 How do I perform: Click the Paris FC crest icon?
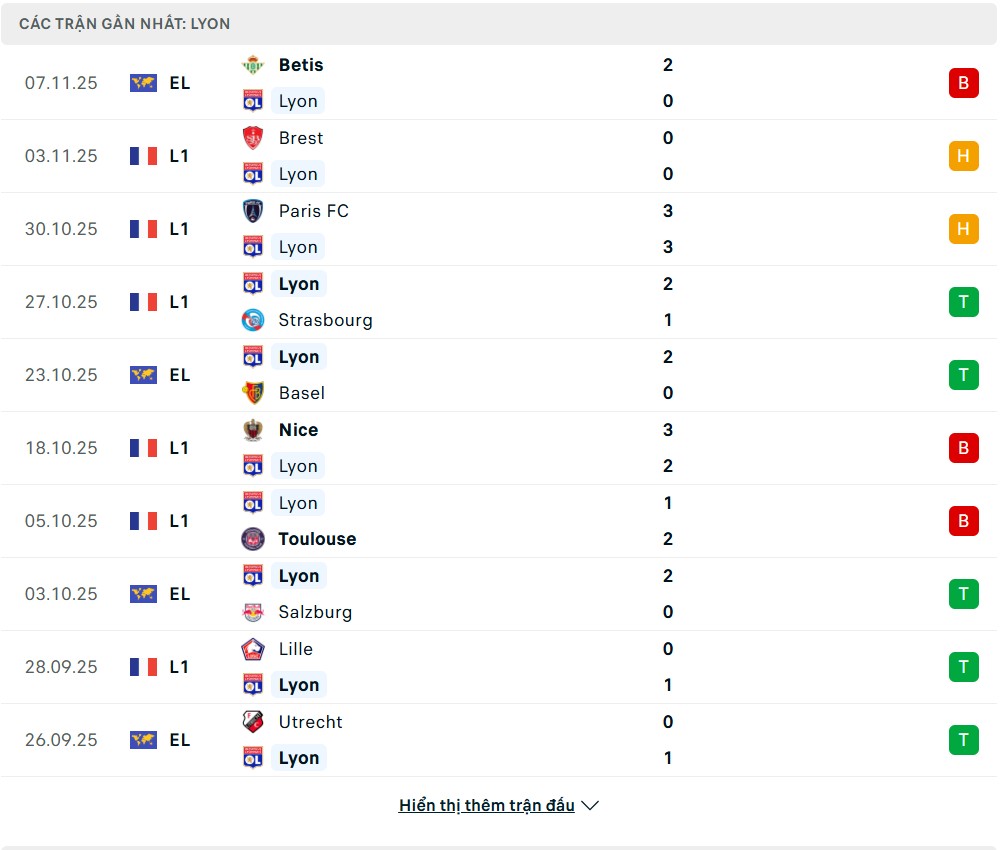[x=253, y=211]
